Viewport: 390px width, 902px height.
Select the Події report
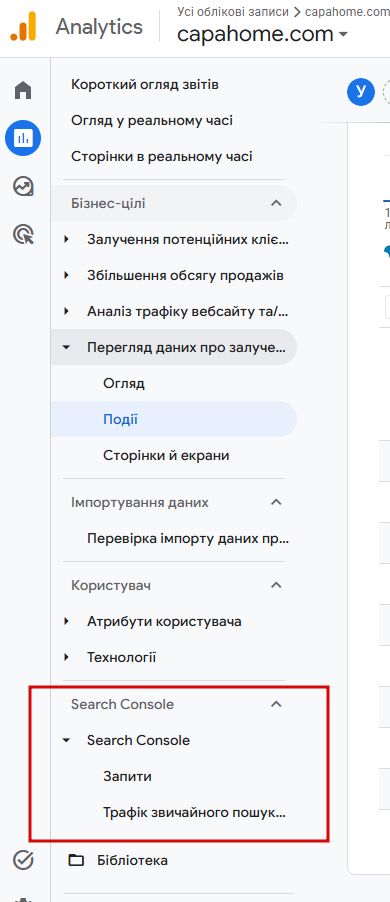[x=120, y=419]
